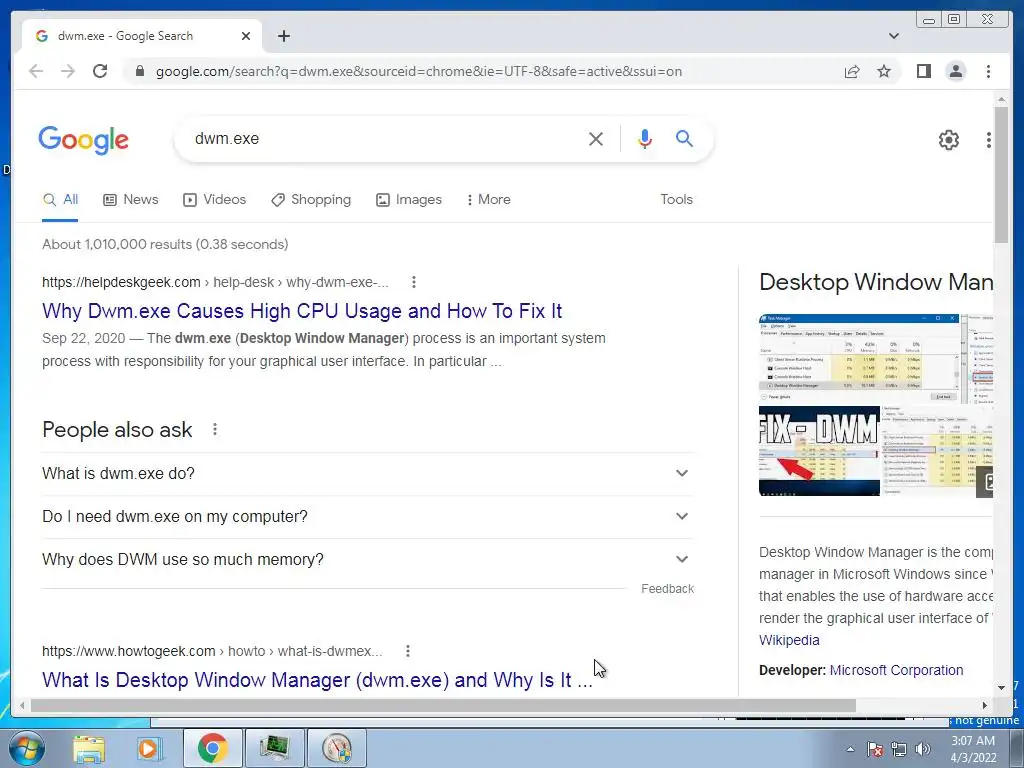Click the vertical scrollbar thumb

coord(1001,174)
